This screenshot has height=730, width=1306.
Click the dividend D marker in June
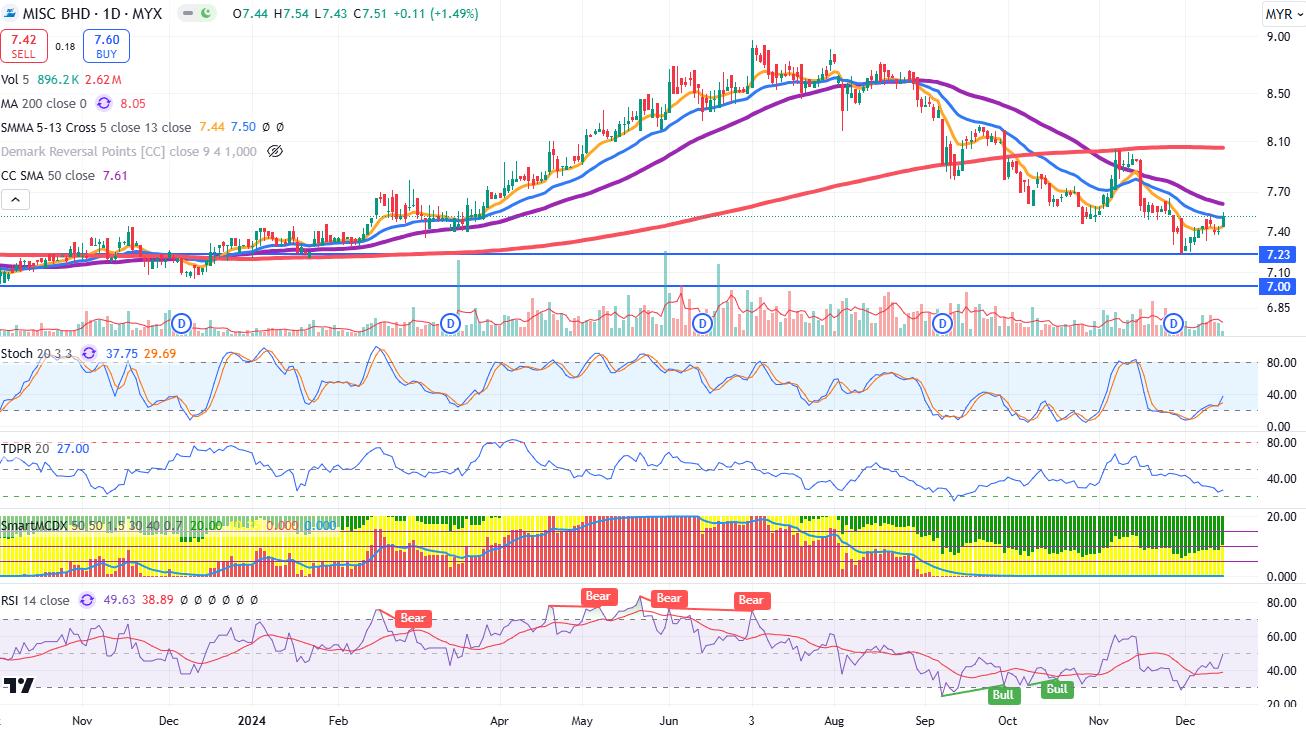[x=703, y=323]
